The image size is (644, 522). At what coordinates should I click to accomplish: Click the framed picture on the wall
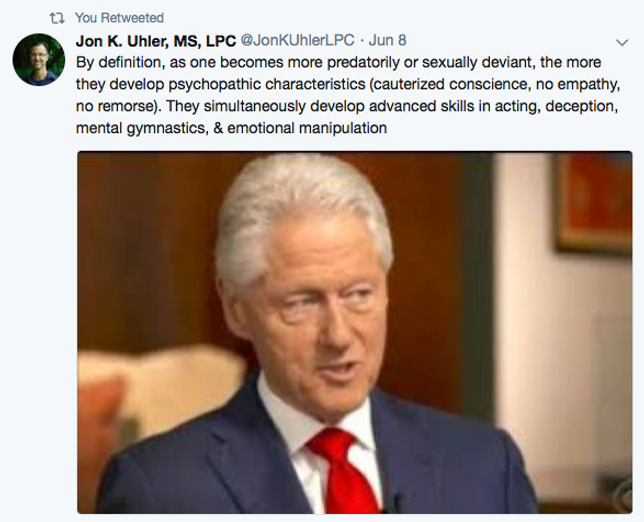tap(594, 201)
